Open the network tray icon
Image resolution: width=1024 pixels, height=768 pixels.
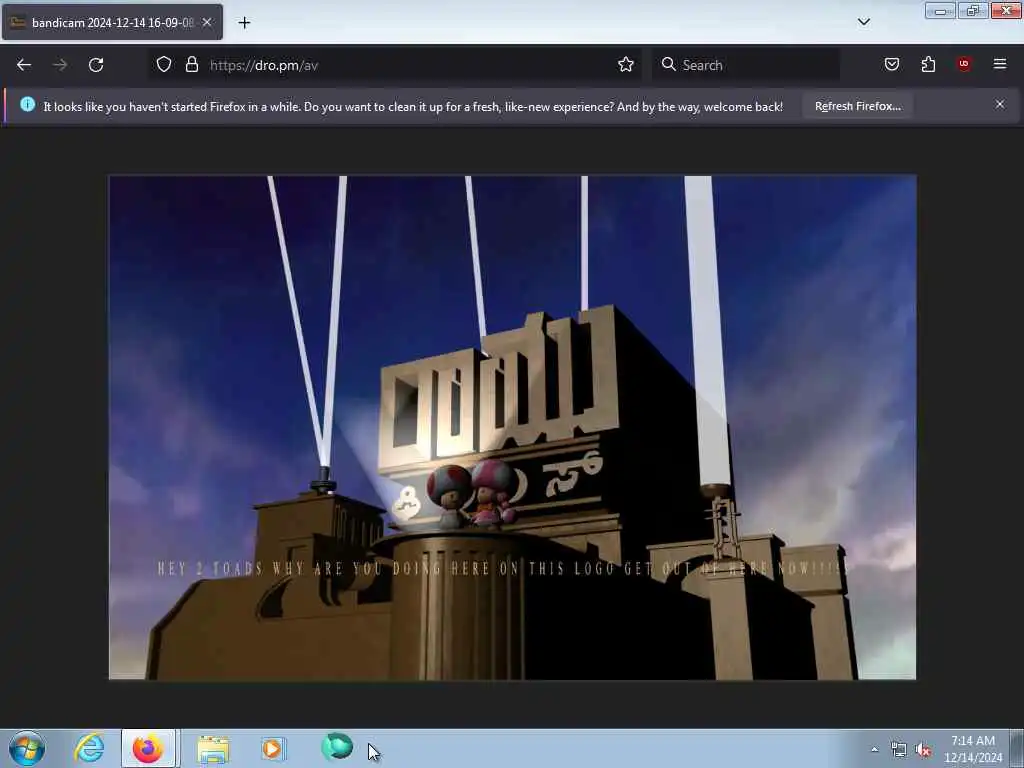coord(899,750)
